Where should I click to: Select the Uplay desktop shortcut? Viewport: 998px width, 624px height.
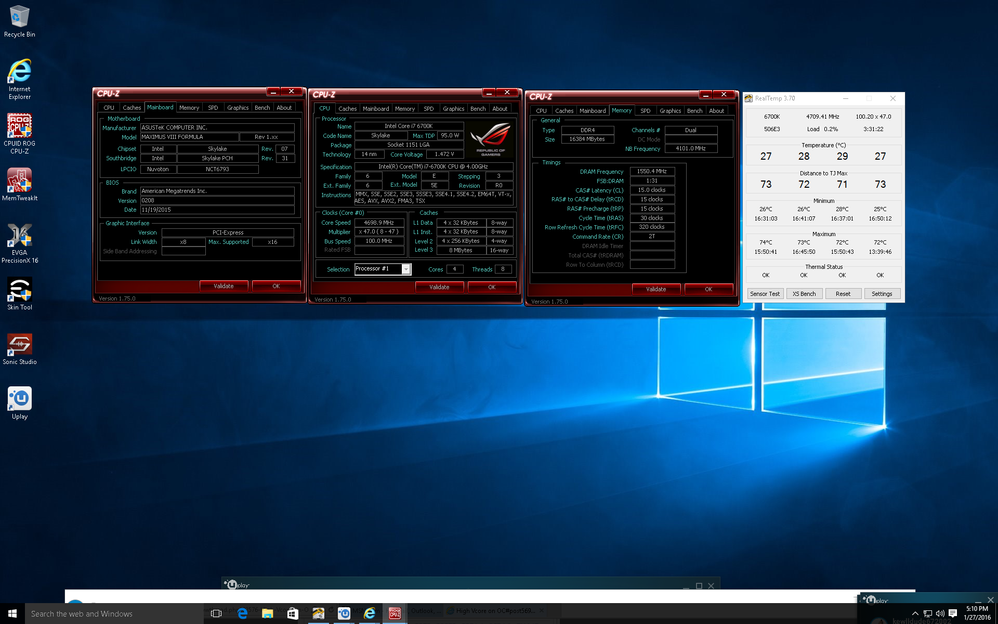[19, 403]
